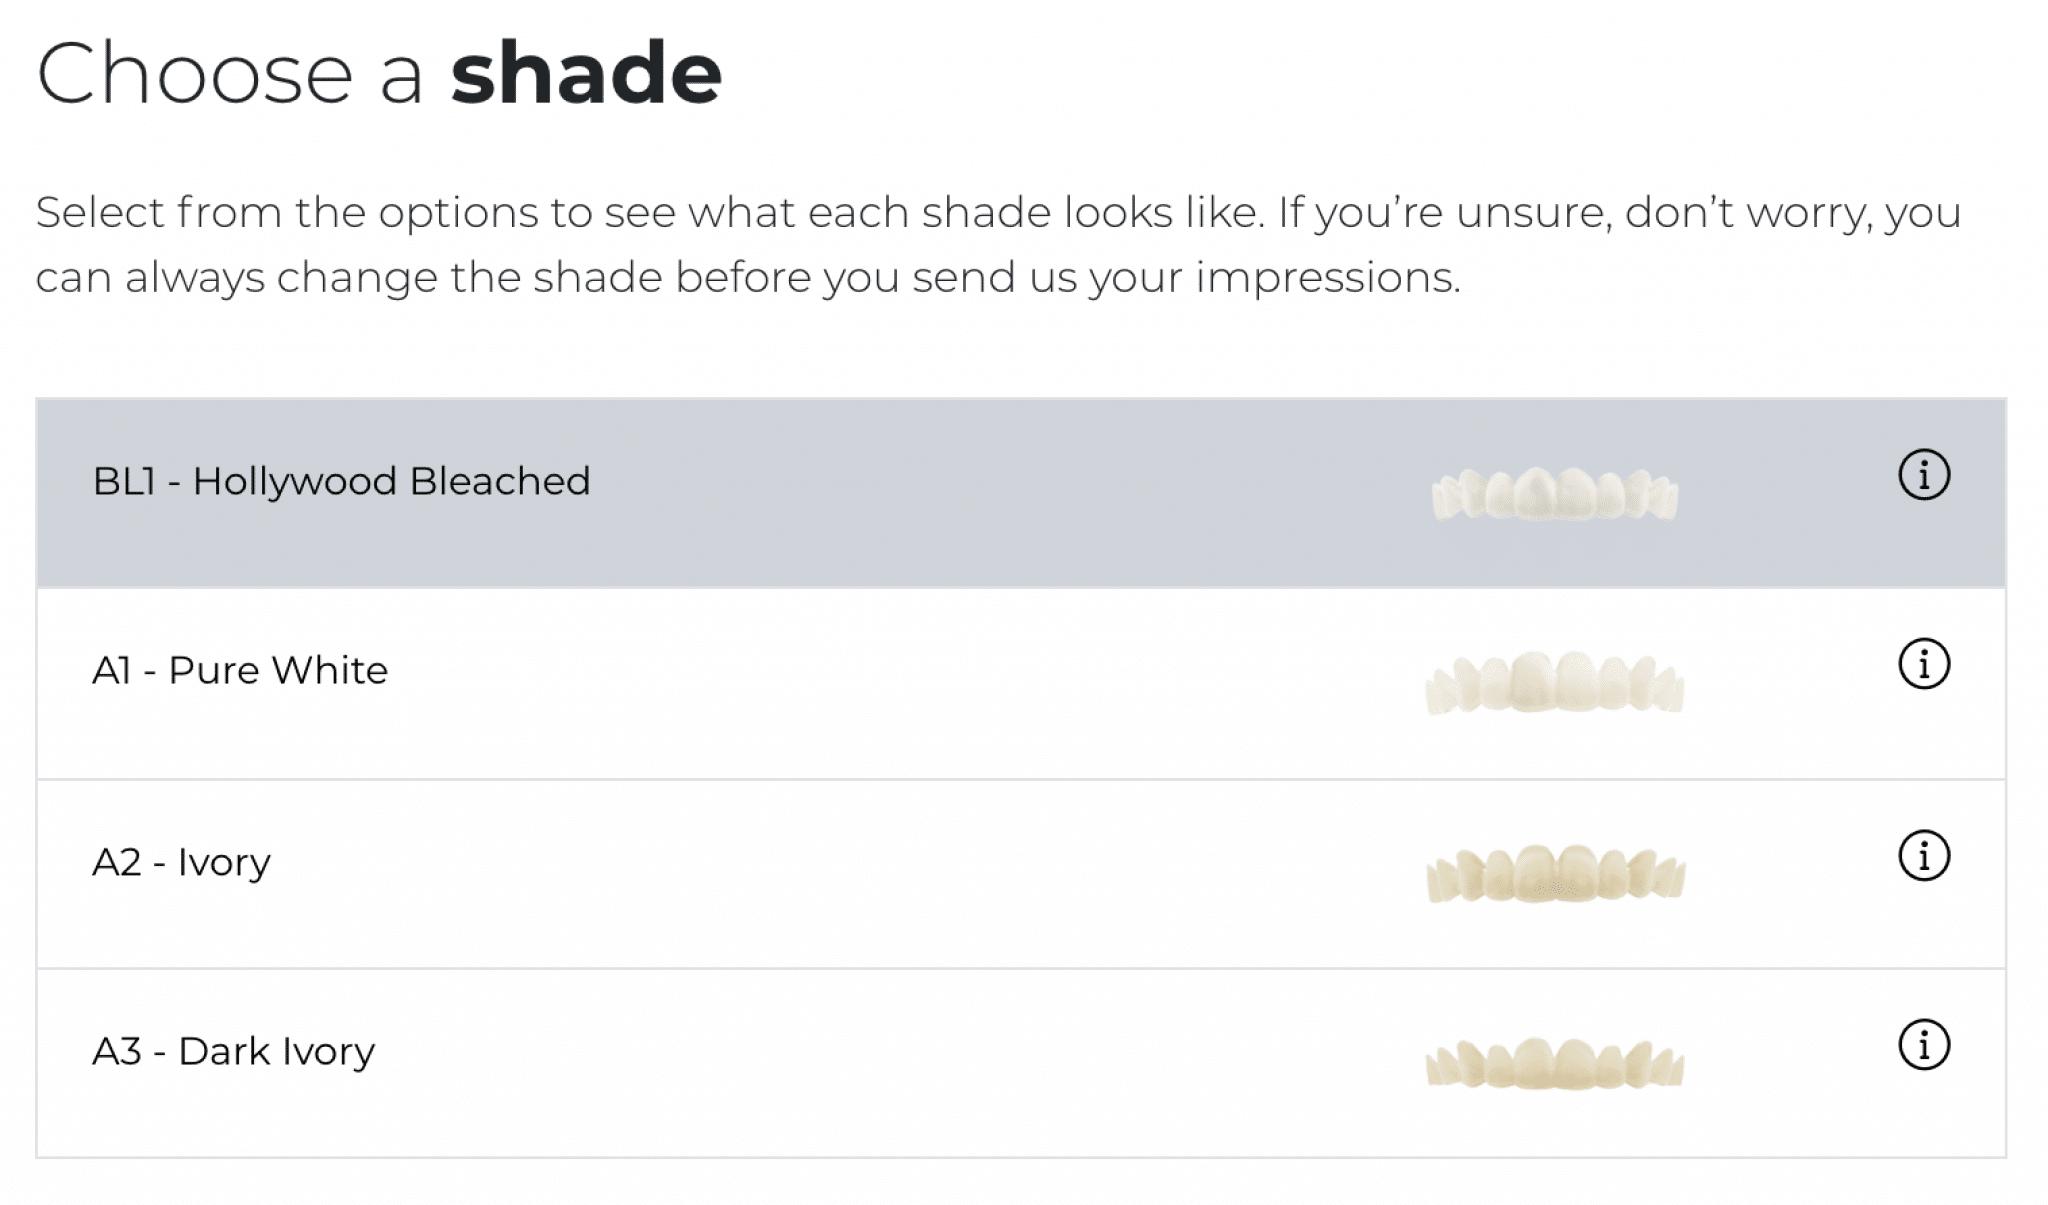2048x1205 pixels.
Task: Choose the A1 - Pure White option label
Action: 240,670
